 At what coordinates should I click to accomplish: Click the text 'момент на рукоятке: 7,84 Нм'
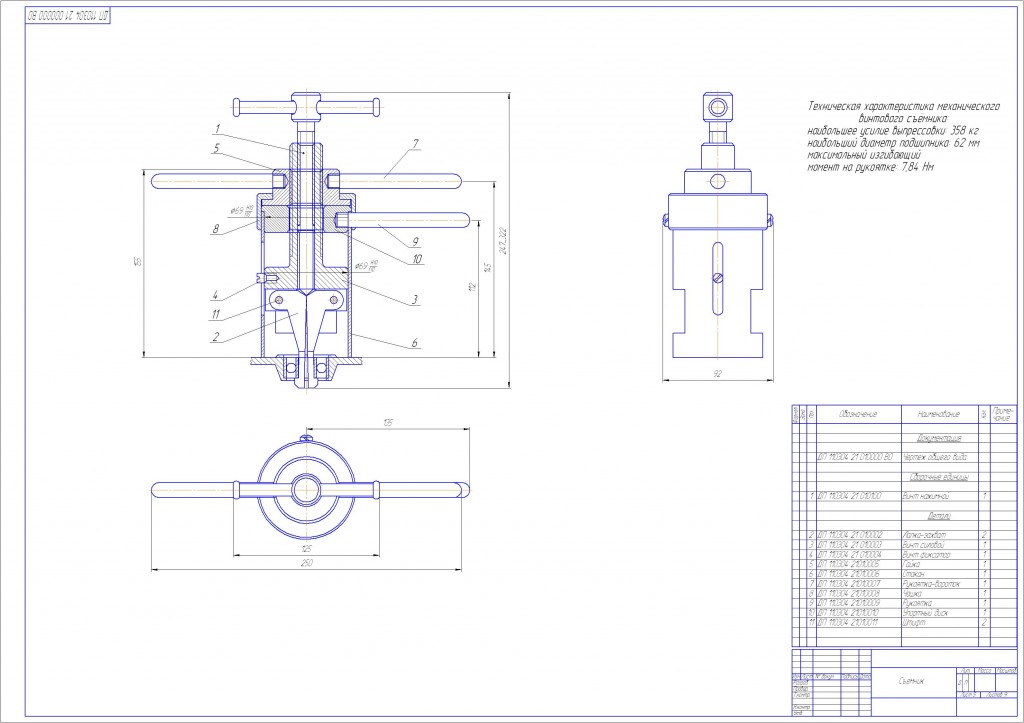point(871,167)
